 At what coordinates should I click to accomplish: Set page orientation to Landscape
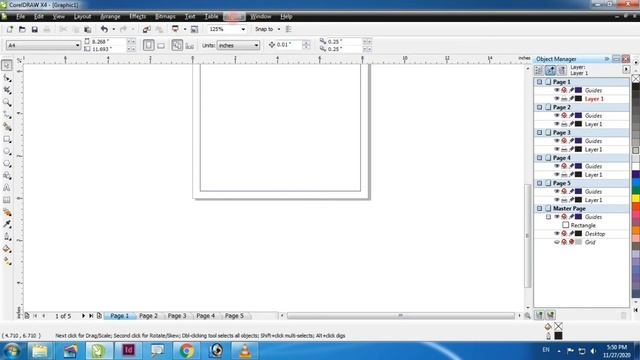pyautogui.click(x=161, y=45)
